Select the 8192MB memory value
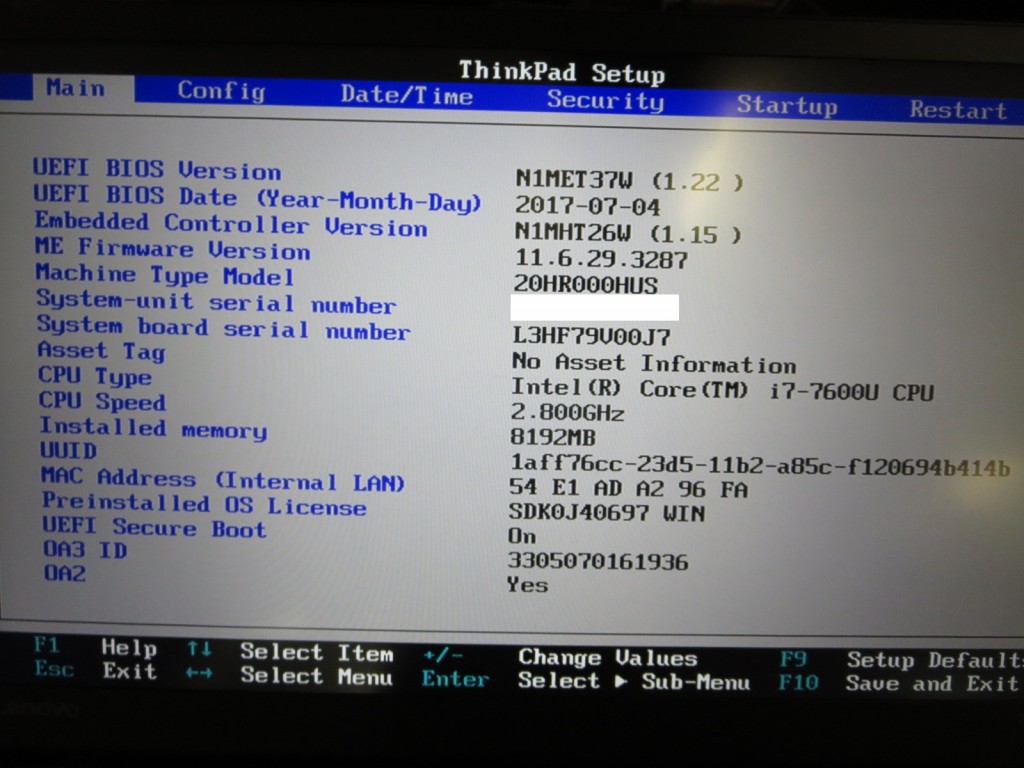Screen dimensions: 1024x768 coord(552,437)
